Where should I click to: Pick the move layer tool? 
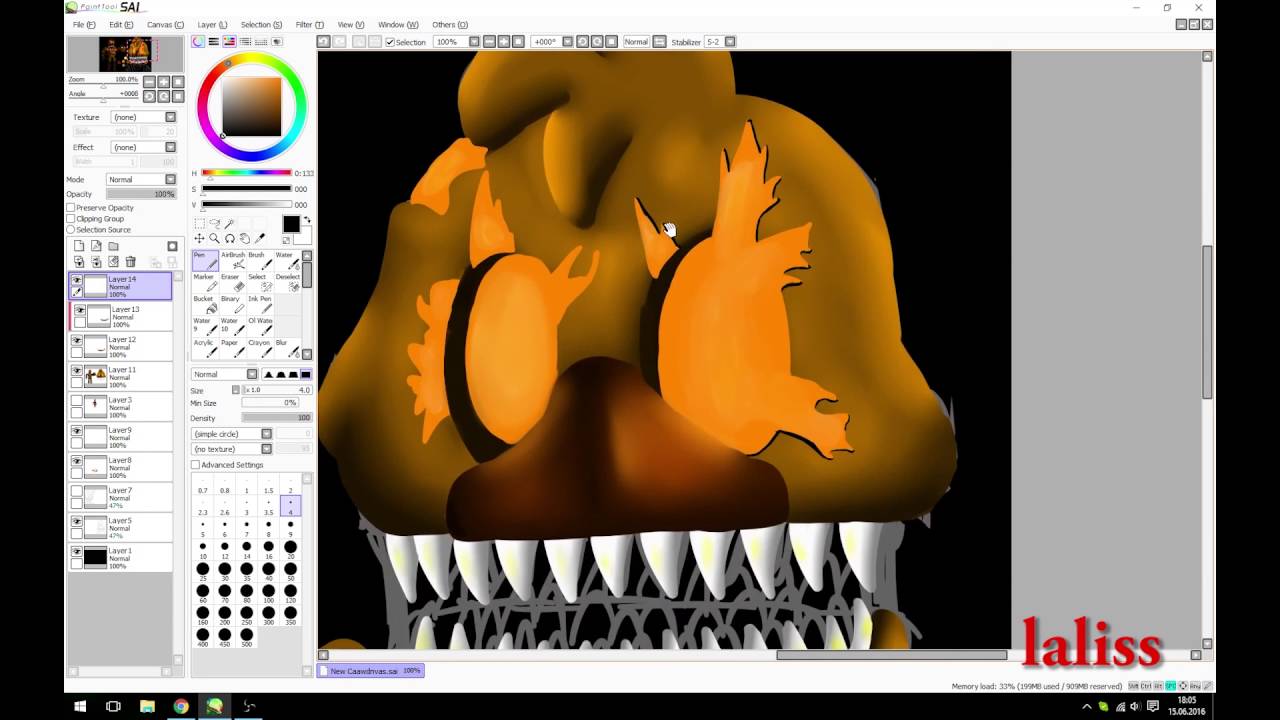pos(199,238)
